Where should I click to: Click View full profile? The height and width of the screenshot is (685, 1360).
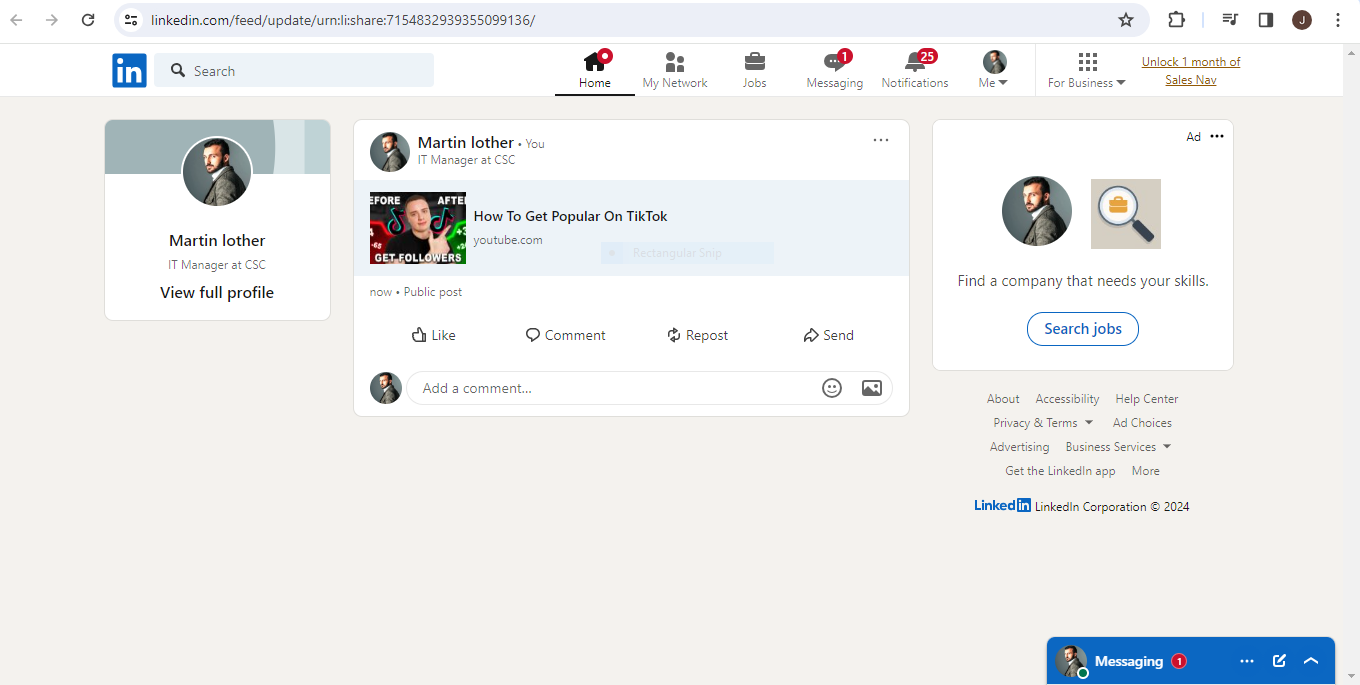point(217,292)
